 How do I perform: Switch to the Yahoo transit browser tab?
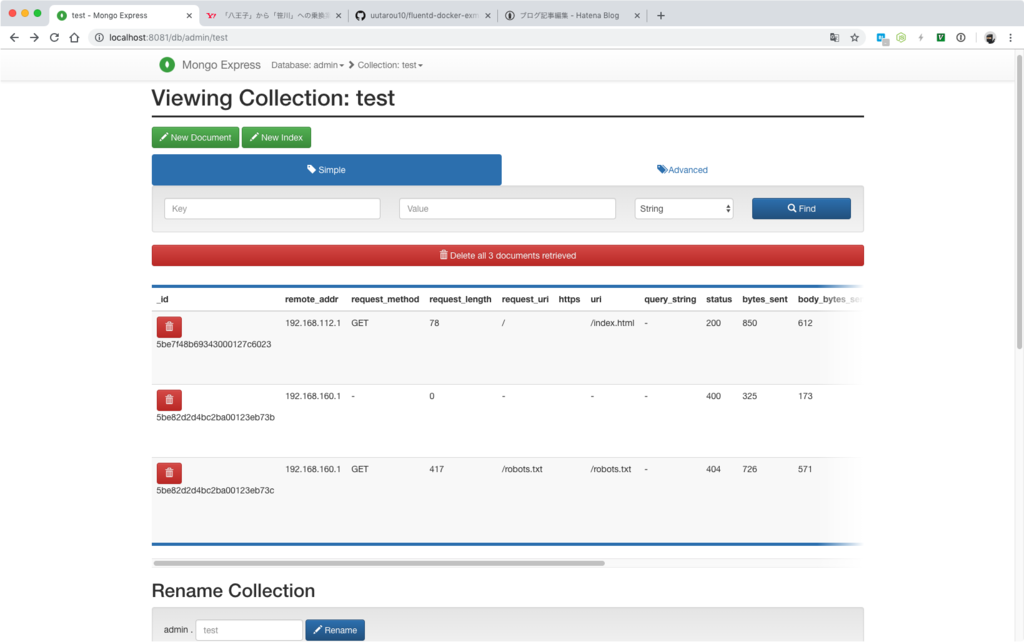click(274, 15)
